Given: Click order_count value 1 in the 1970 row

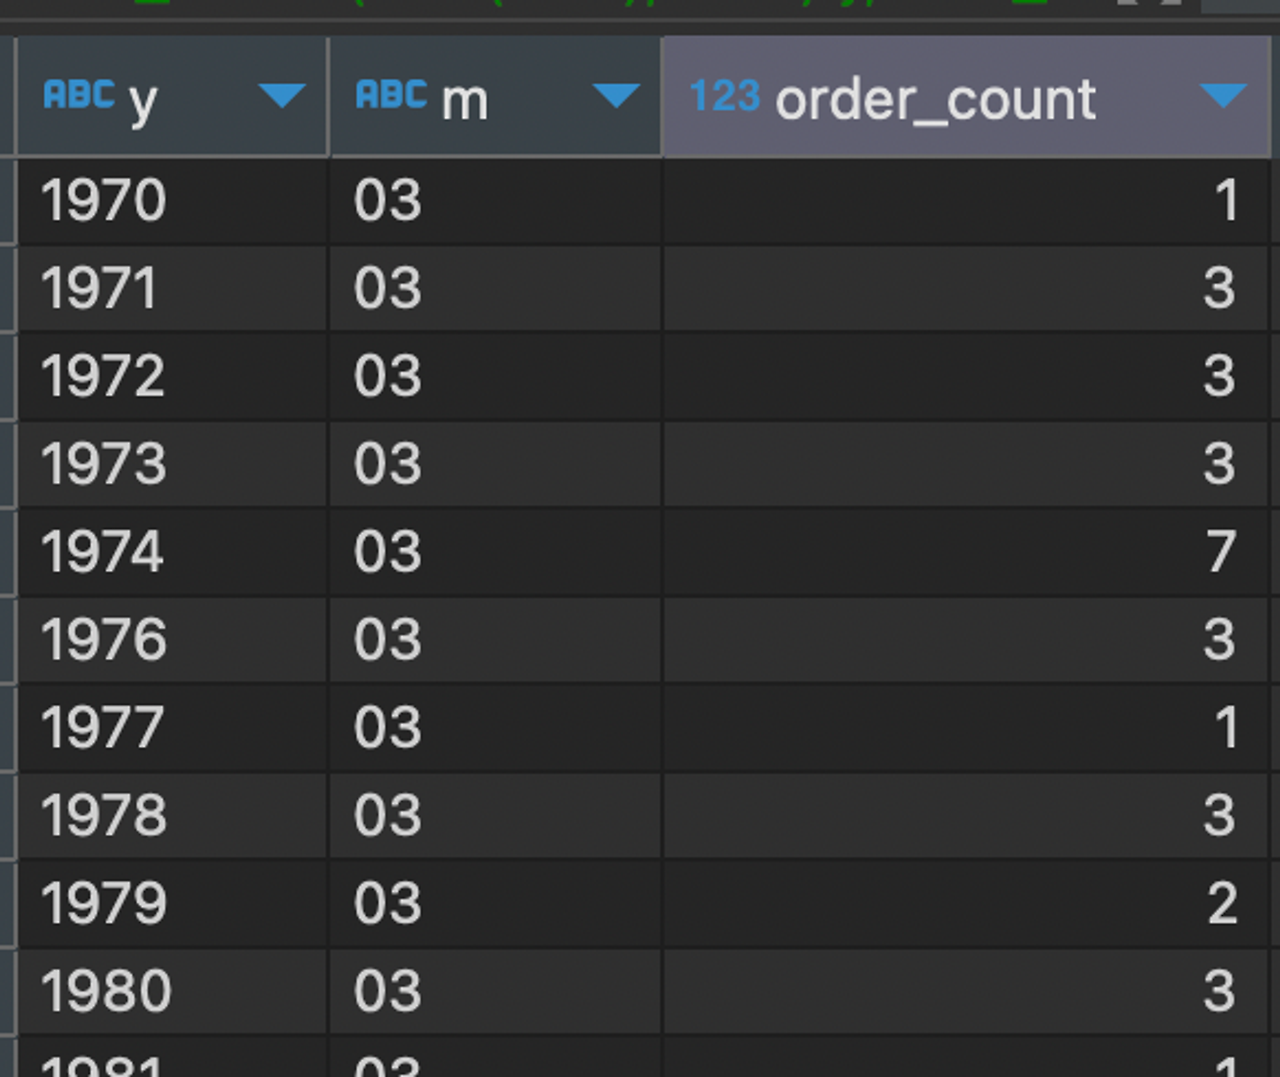Looking at the screenshot, I should point(967,201).
